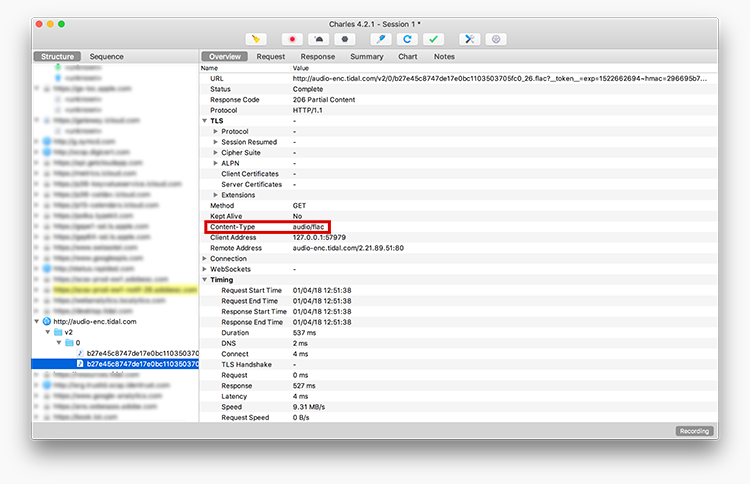This screenshot has height=484, width=750.
Task: Toggle the red Record button in toolbar
Action: pos(292,39)
